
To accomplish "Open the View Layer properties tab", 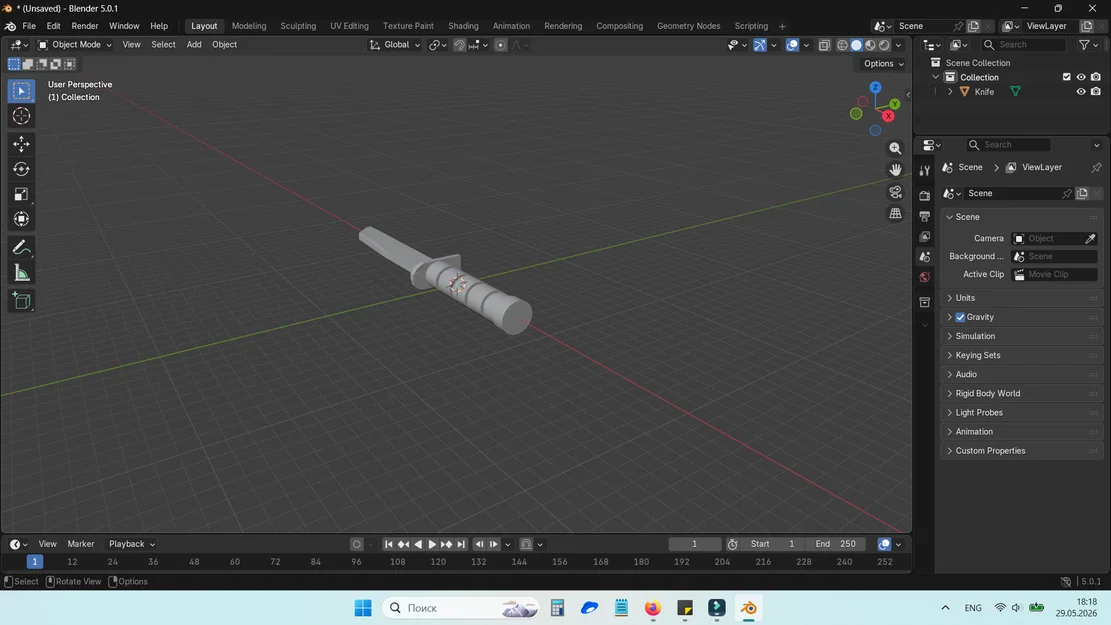I will pos(925,236).
